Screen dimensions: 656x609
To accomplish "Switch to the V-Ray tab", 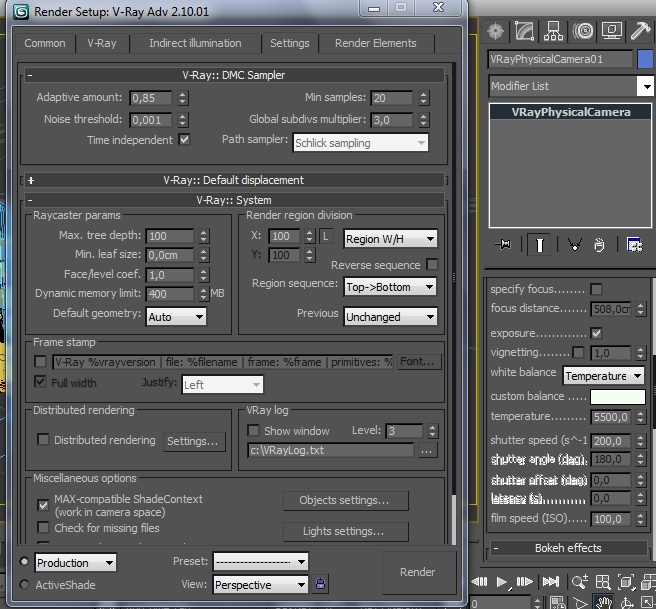I will pyautogui.click(x=102, y=43).
